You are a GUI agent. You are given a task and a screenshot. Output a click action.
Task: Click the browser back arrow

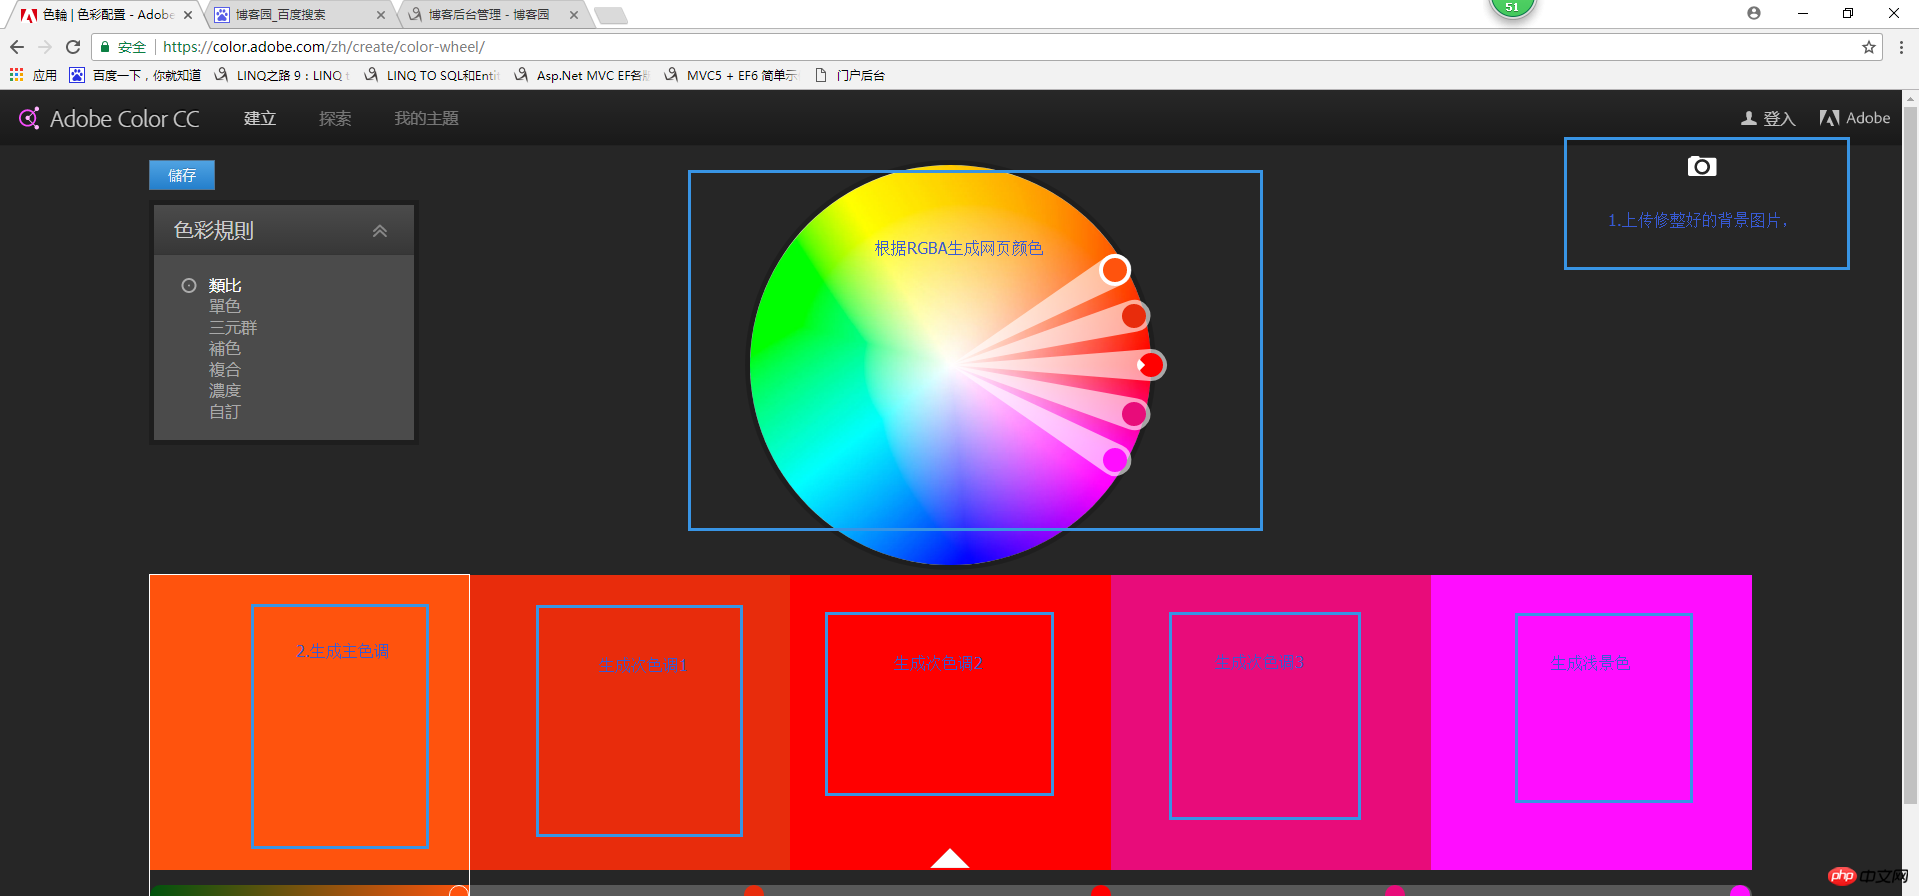[x=17, y=47]
